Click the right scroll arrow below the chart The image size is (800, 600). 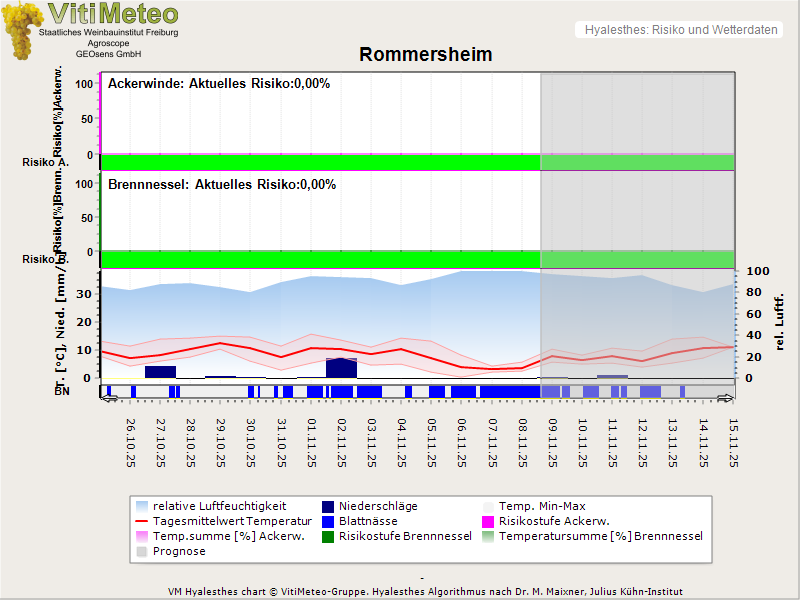pyautogui.click(x=726, y=399)
